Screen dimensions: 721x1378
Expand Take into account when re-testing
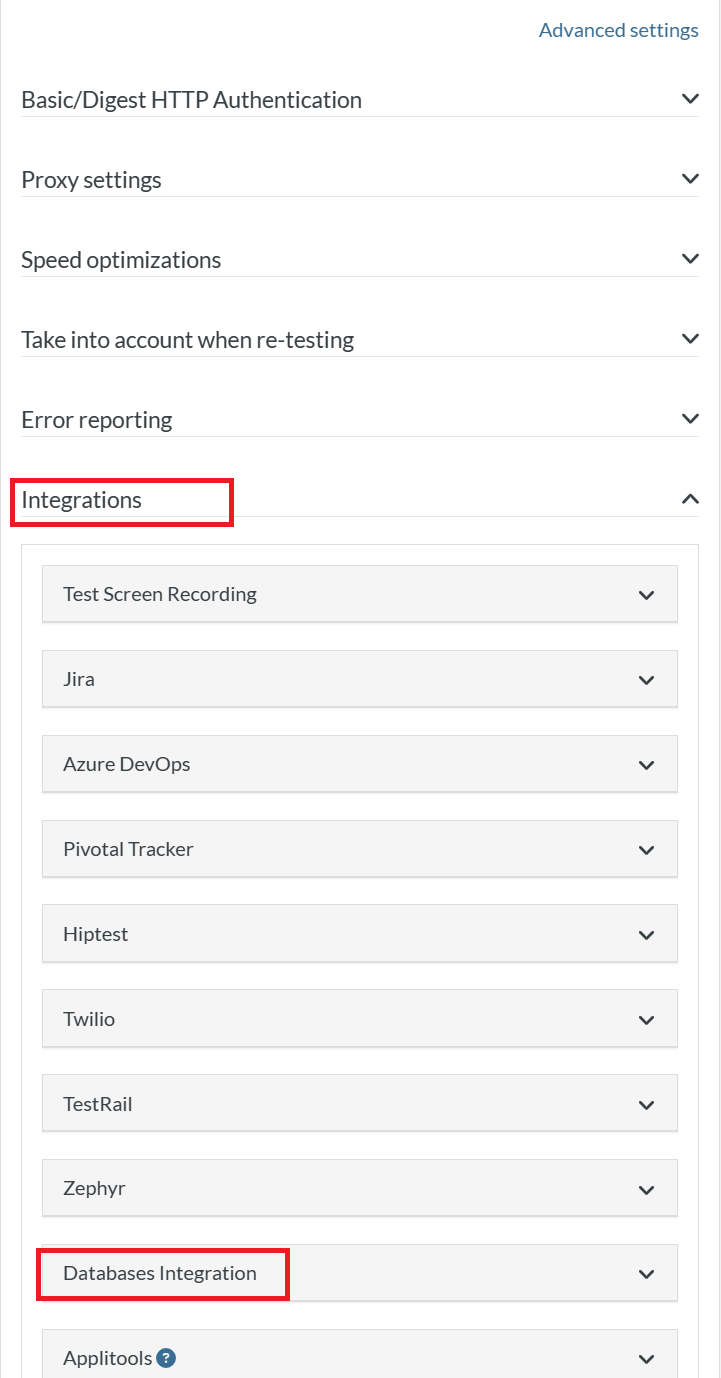click(689, 339)
